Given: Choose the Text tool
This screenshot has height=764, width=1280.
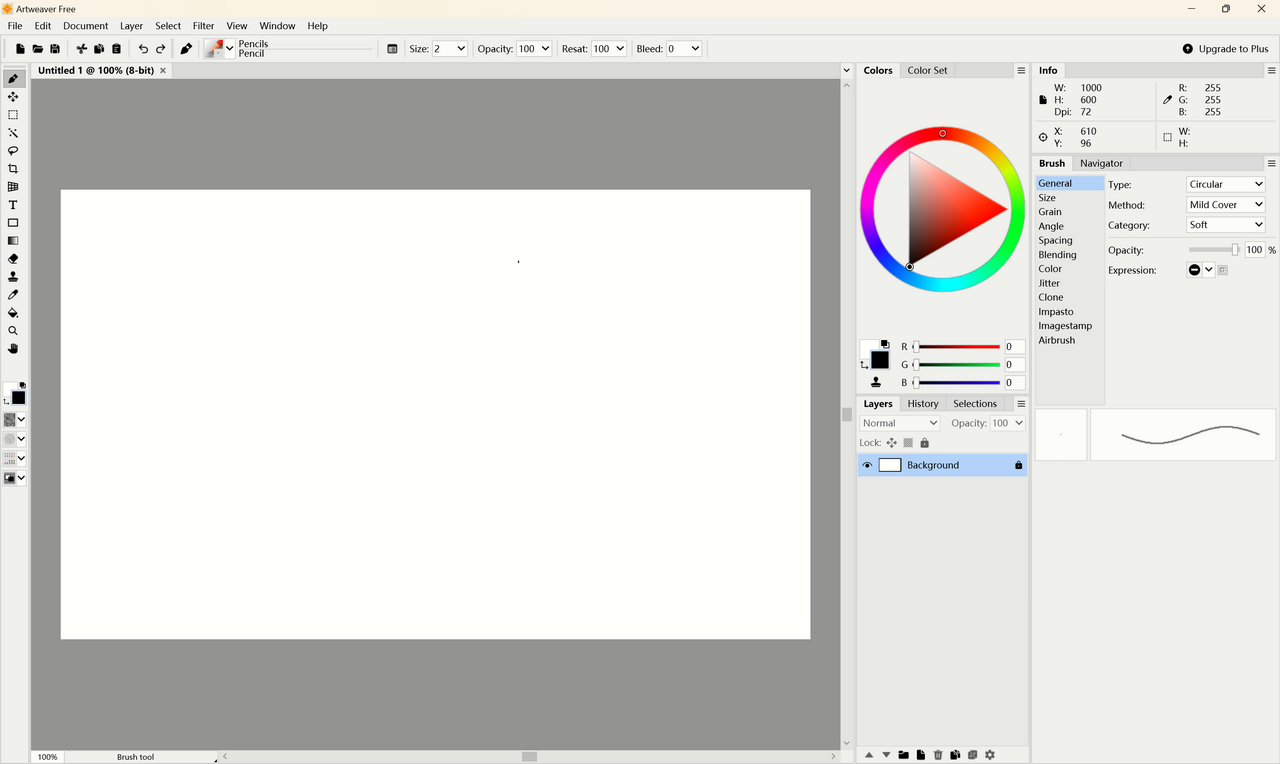Looking at the screenshot, I should pyautogui.click(x=13, y=204).
